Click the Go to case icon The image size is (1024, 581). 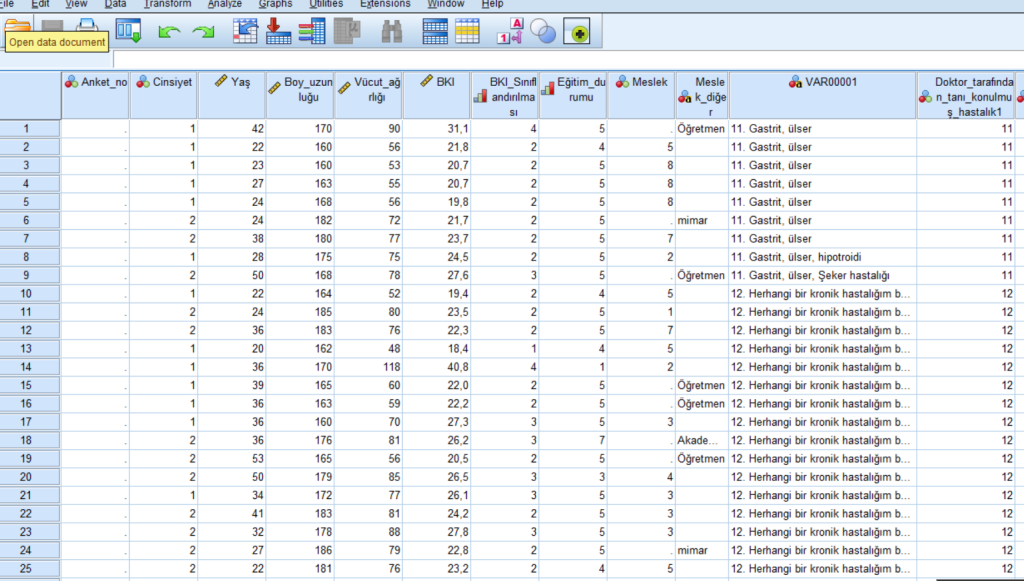[245, 31]
